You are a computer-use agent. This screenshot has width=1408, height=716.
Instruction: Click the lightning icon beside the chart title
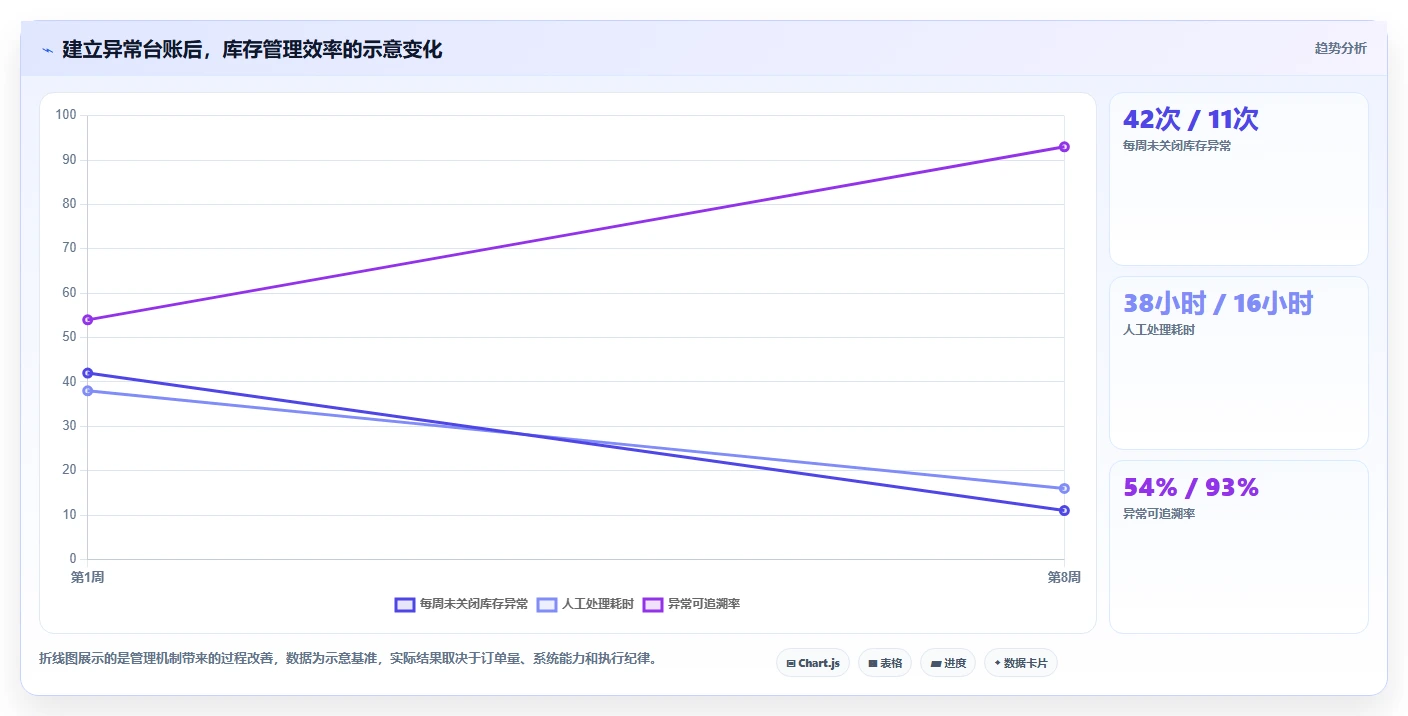point(47,49)
